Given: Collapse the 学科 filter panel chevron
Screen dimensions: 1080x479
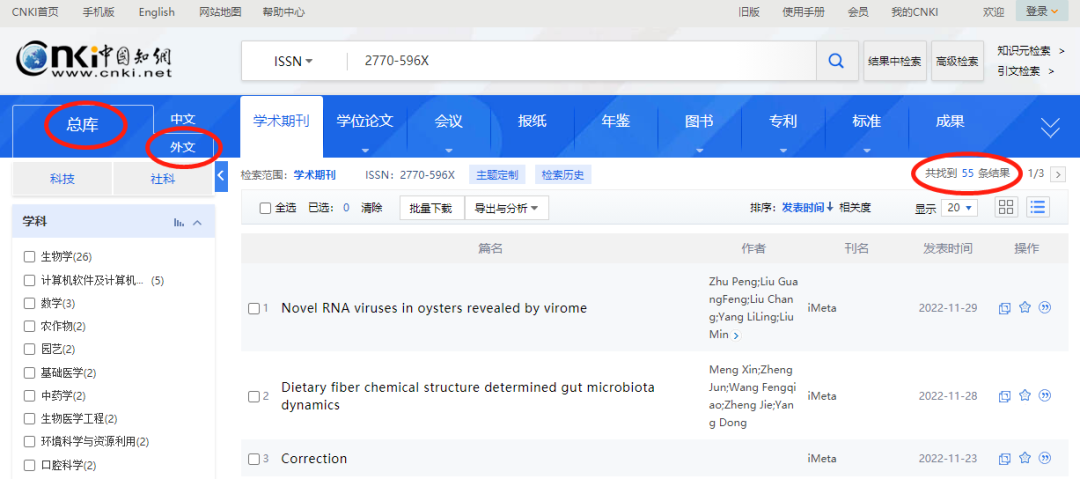Looking at the screenshot, I should pos(198,222).
